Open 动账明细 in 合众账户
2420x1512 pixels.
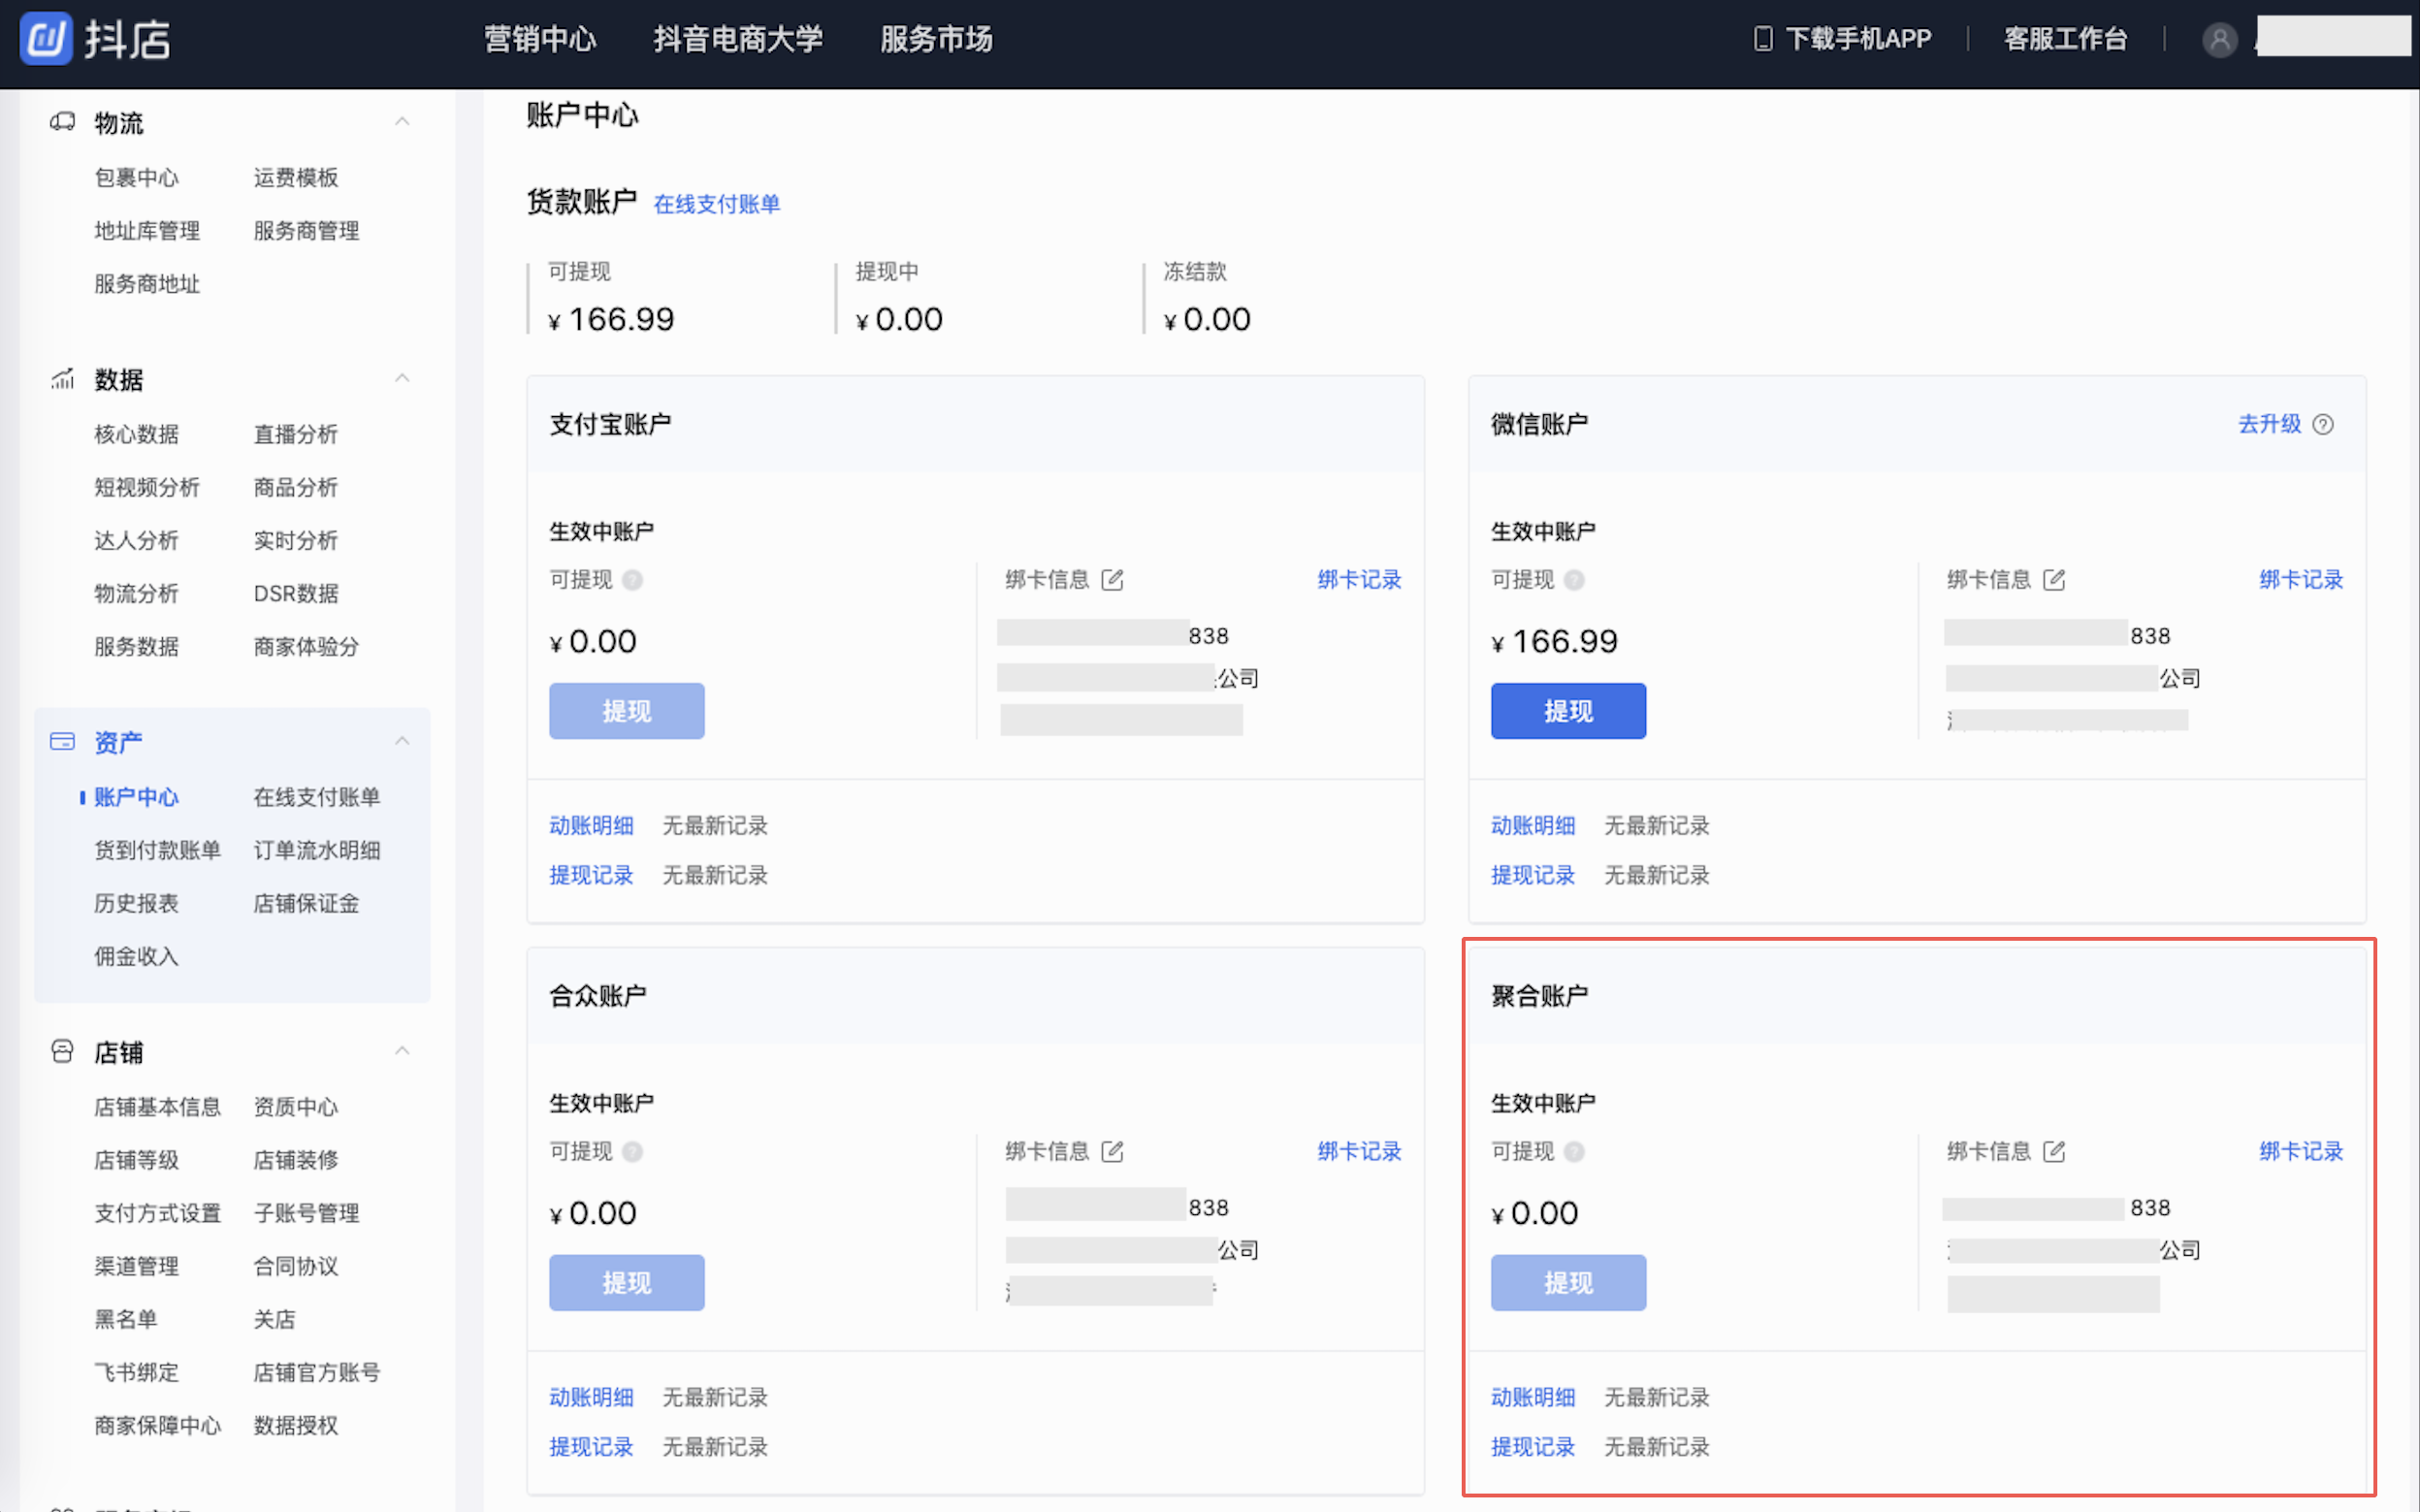point(591,1398)
